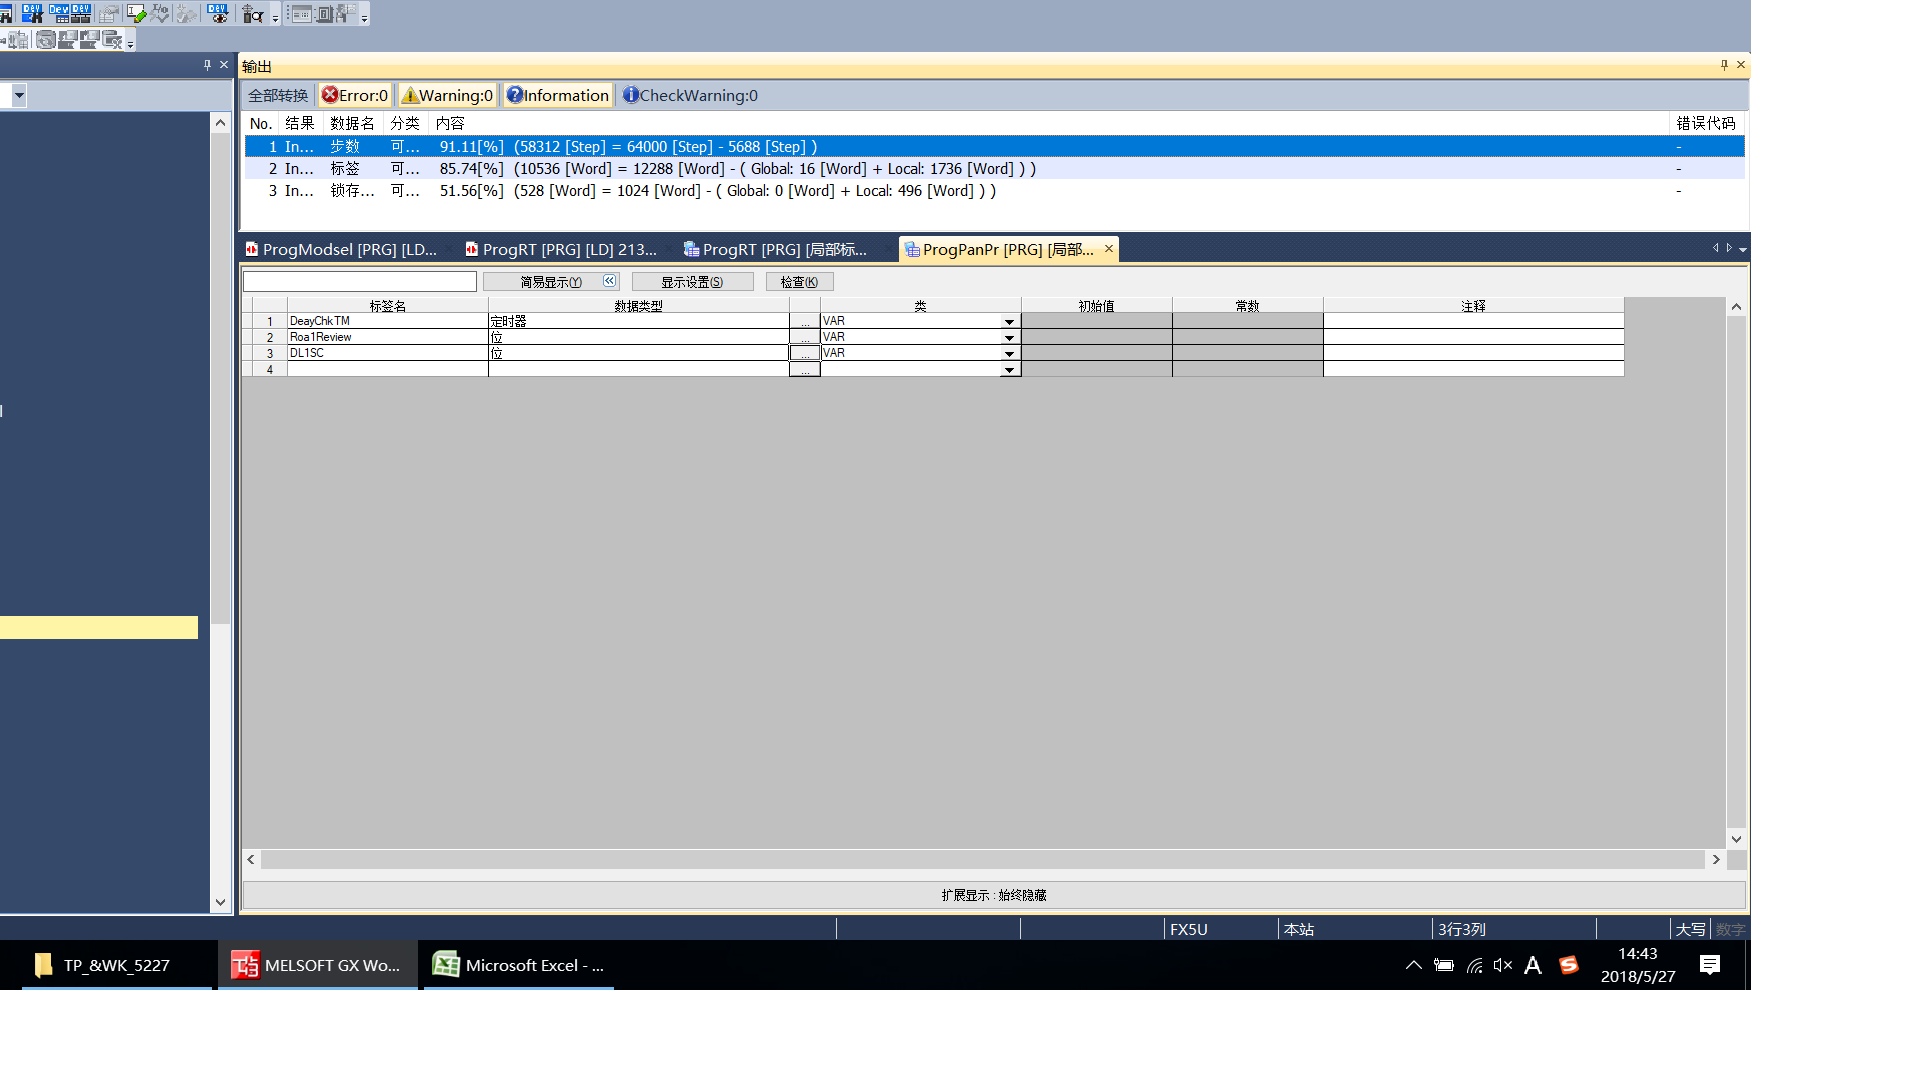Viewport: 1920px width, 1080px height.
Task: Toggle the Error:0 filter
Action: (x=355, y=95)
